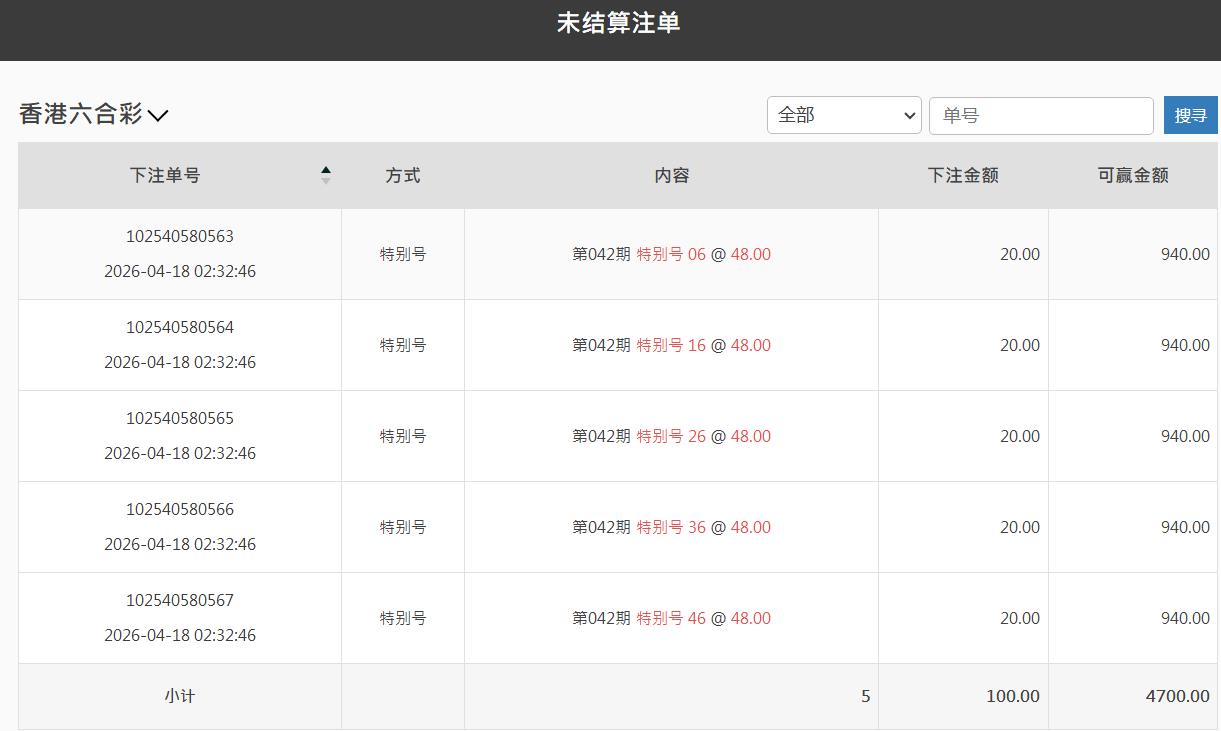This screenshot has height=731, width=1221.
Task: Expand the 香港六合彩 lottery chevron
Action: coord(158,115)
